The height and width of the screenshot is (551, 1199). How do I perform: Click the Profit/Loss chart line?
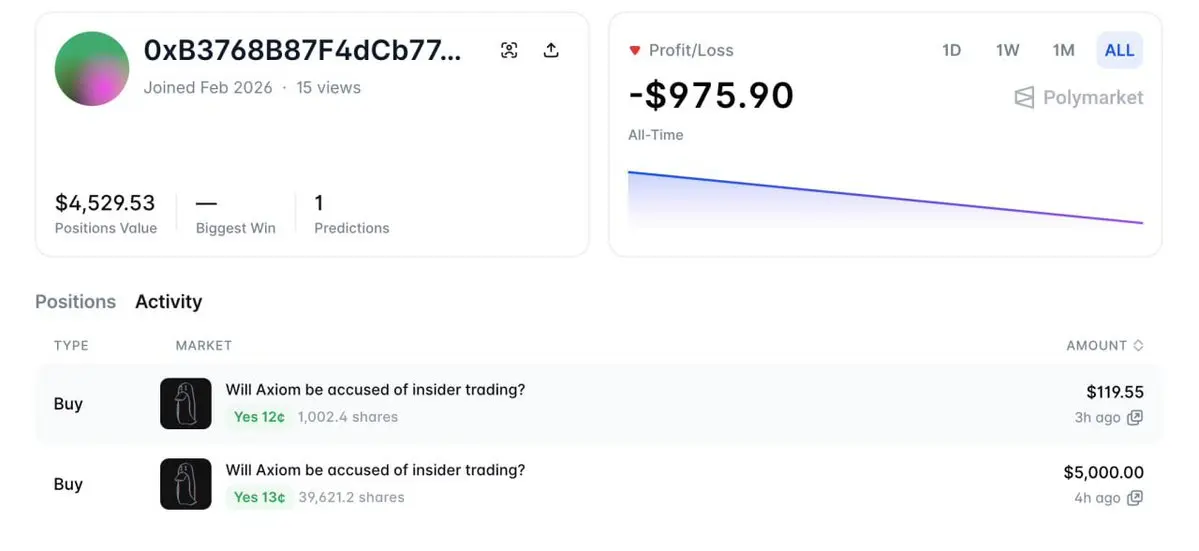(x=885, y=198)
